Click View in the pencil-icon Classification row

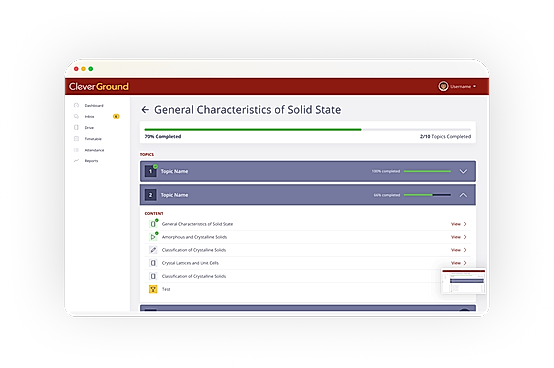pyautogui.click(x=459, y=250)
